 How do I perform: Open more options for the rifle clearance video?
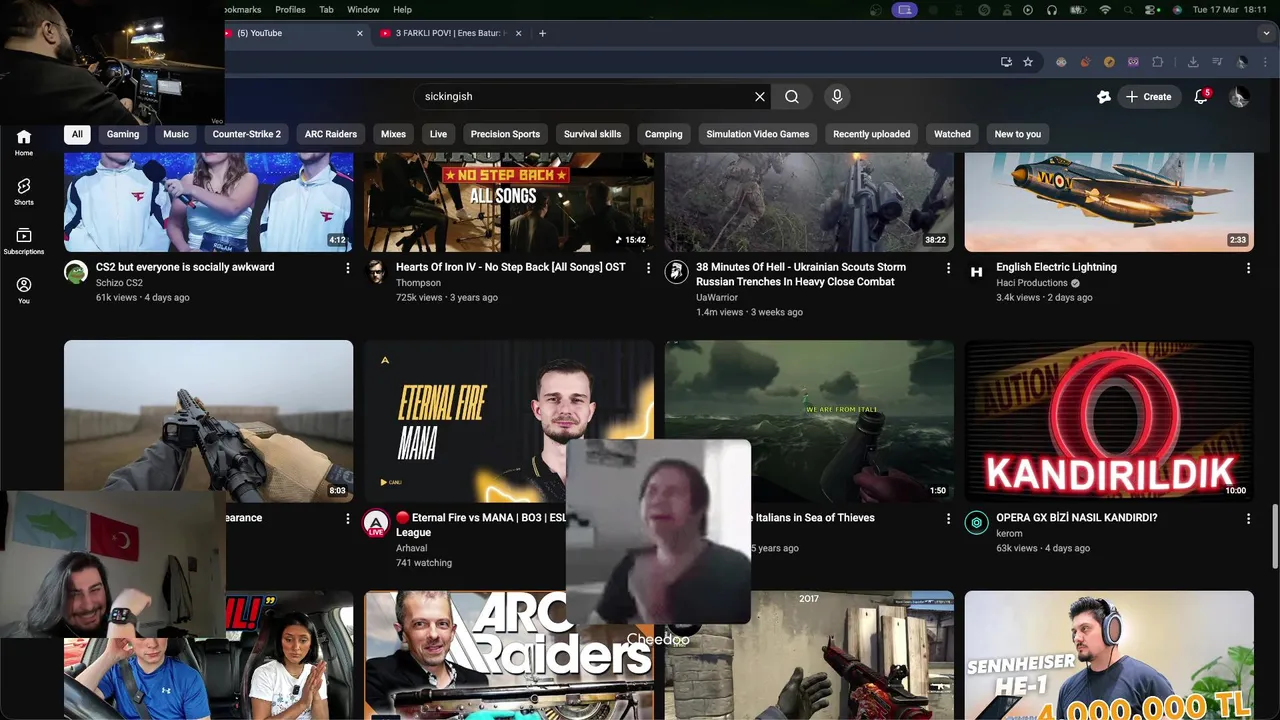click(x=348, y=518)
